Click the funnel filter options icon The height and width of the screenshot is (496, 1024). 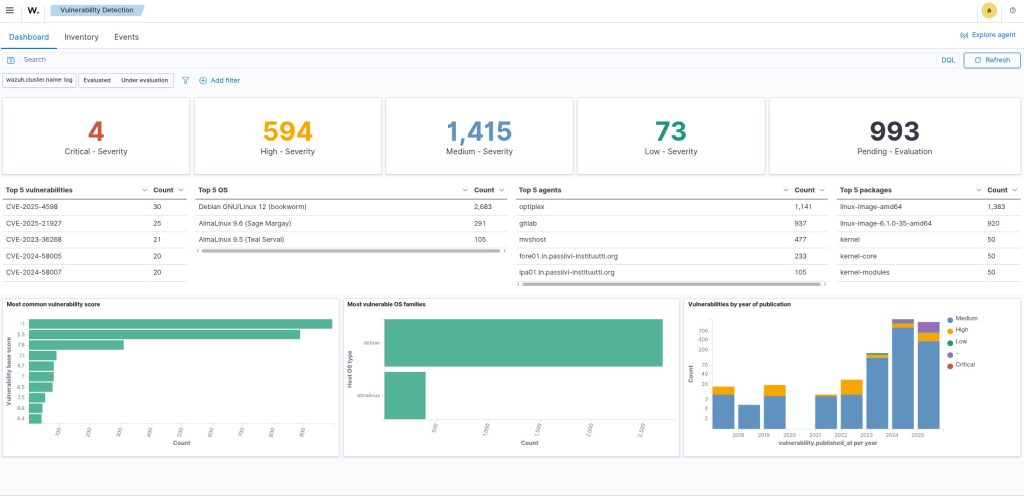click(x=185, y=80)
